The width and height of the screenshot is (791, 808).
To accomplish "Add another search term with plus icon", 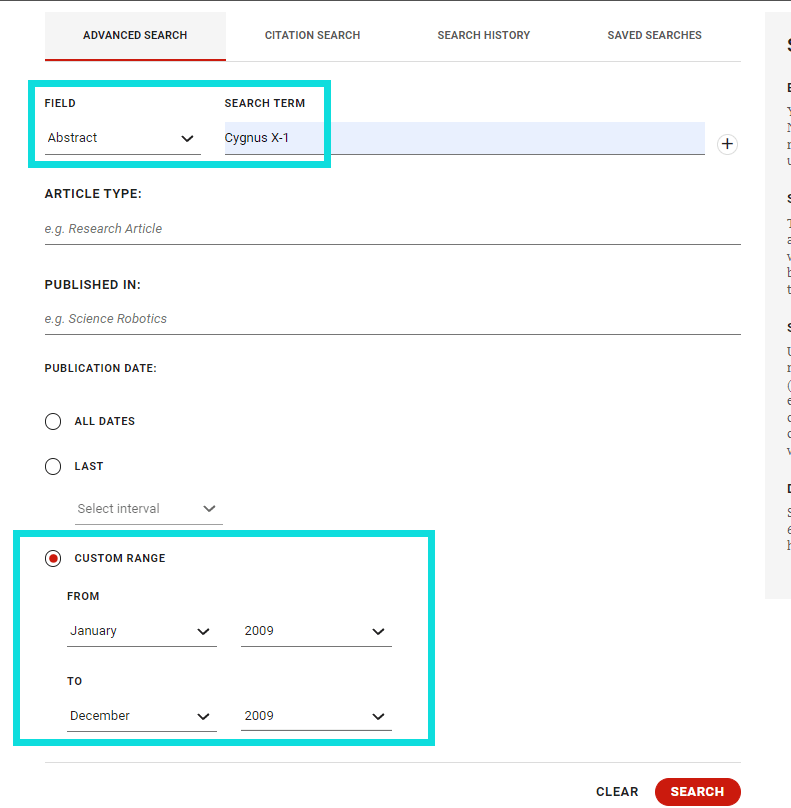I will tap(727, 144).
